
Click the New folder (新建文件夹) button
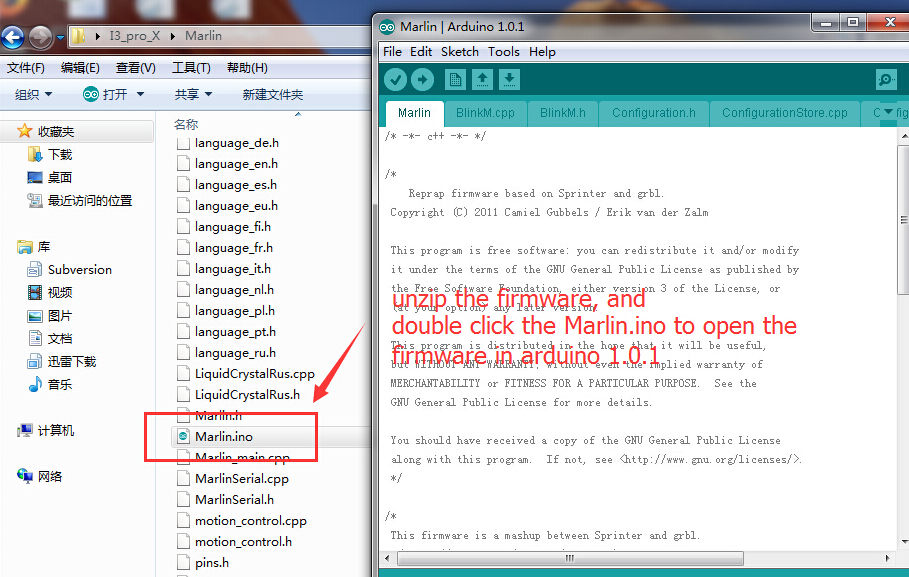(273, 95)
